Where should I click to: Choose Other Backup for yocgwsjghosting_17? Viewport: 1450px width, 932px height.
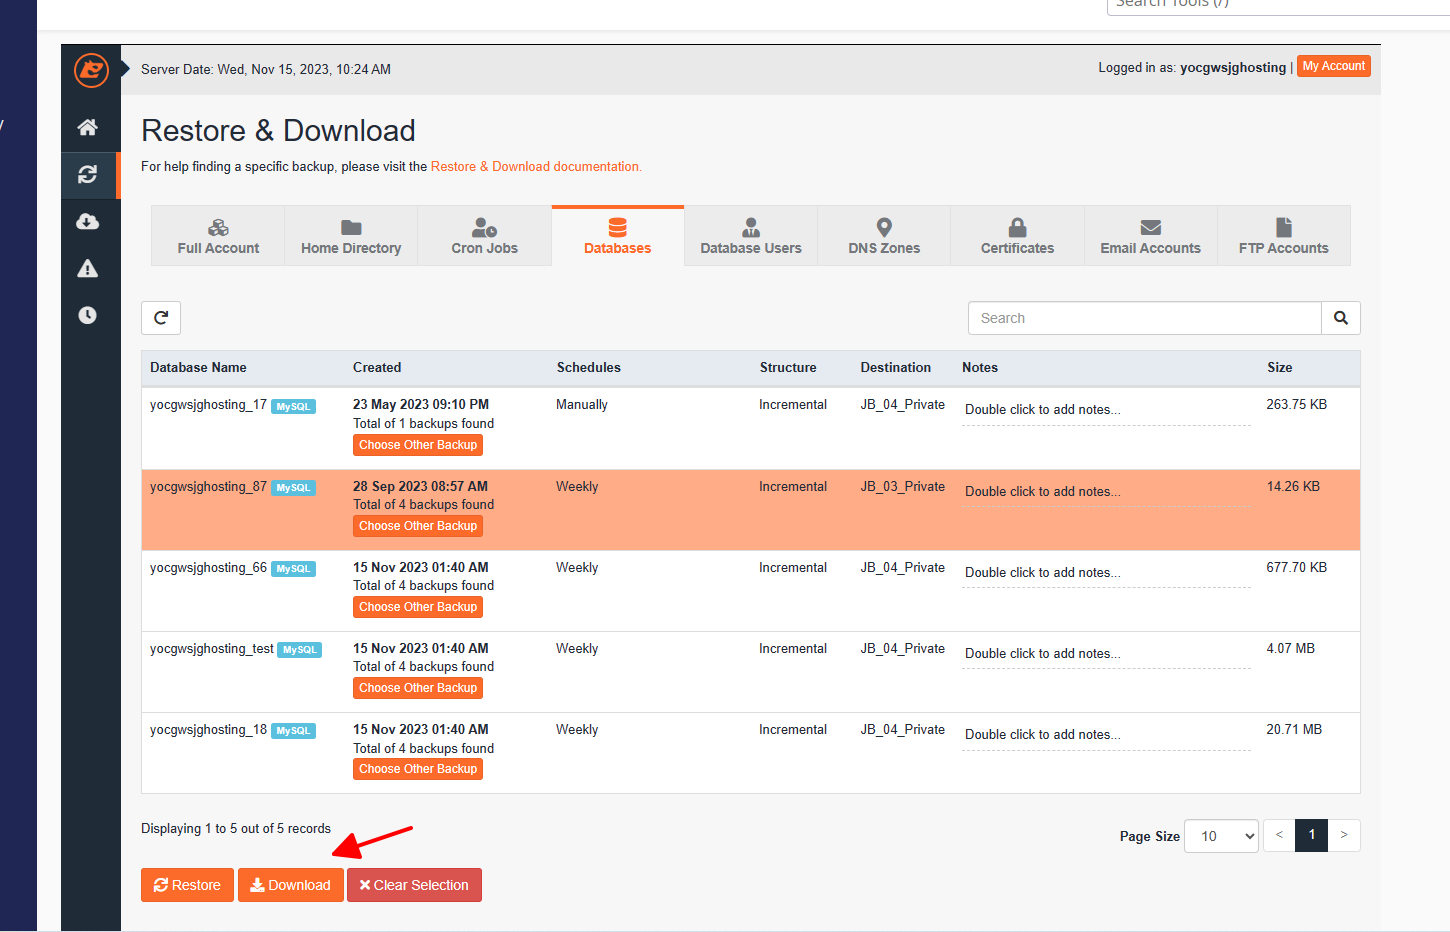418,445
